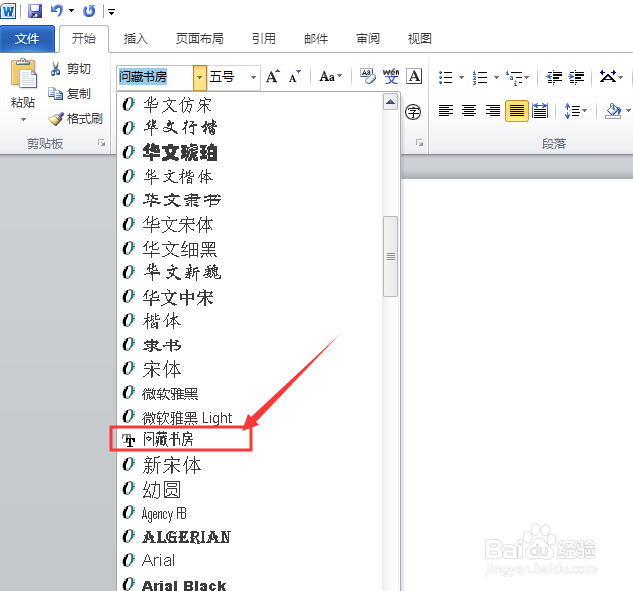Screen dimensions: 633x591
Task: Click the Center alignment icon
Action: pos(469,110)
